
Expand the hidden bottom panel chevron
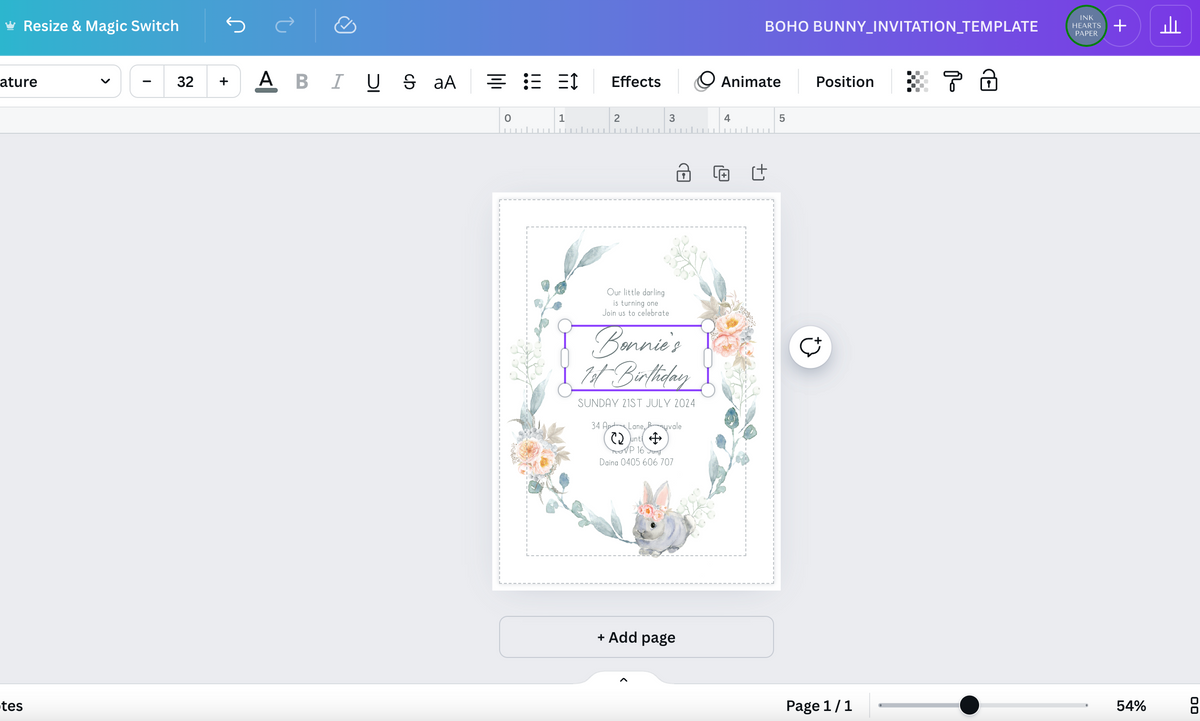click(623, 678)
